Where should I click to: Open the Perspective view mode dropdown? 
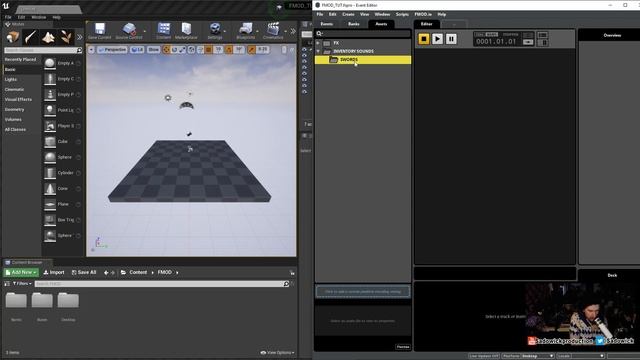click(x=112, y=50)
